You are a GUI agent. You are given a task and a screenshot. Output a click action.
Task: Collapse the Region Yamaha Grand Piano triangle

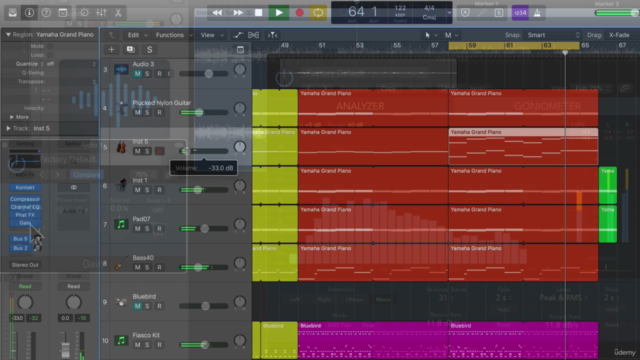coord(8,35)
